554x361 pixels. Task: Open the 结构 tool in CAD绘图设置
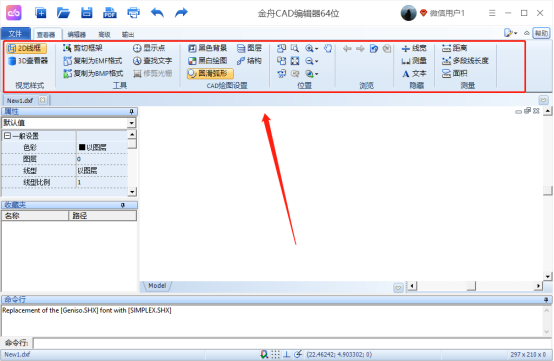coord(249,61)
